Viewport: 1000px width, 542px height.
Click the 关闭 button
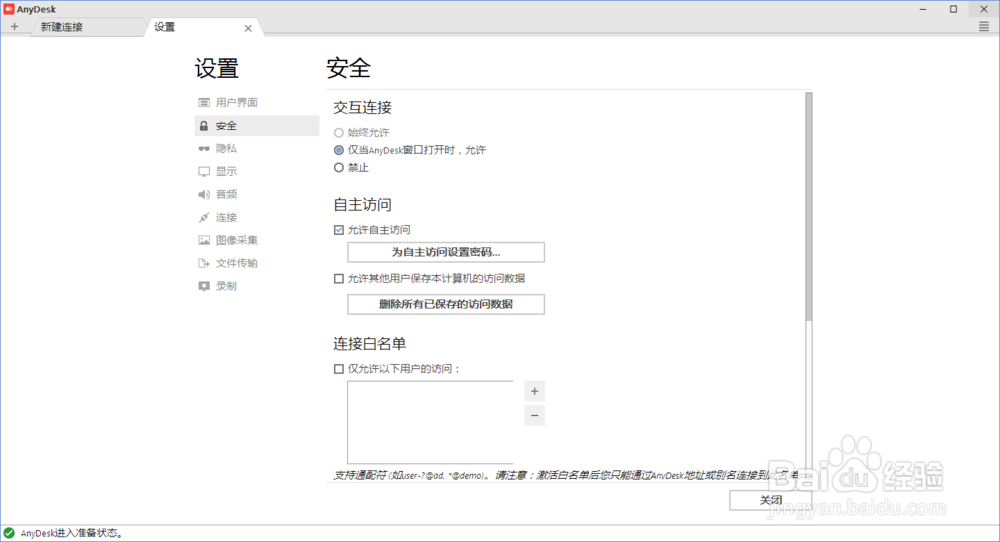click(770, 500)
